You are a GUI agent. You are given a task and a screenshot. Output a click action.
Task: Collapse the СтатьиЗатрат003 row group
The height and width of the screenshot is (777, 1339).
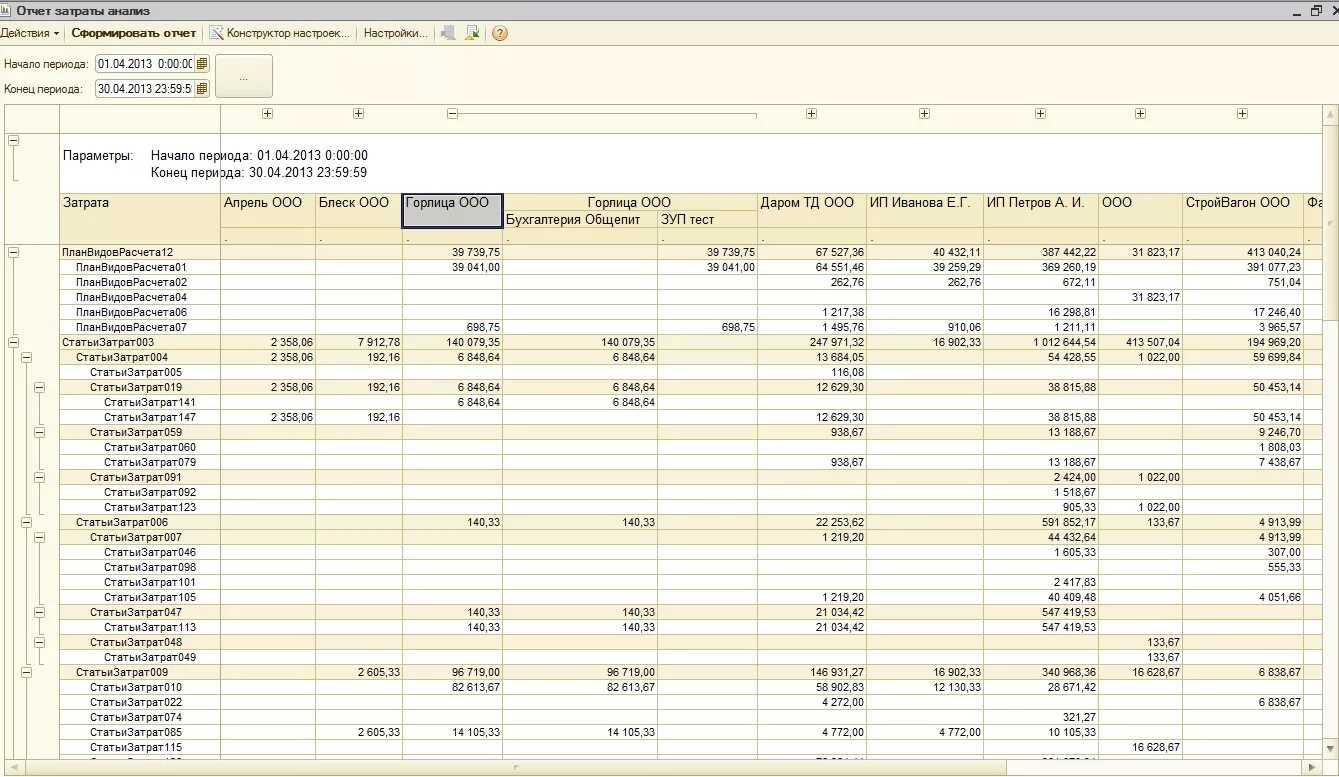pyautogui.click(x=13, y=342)
